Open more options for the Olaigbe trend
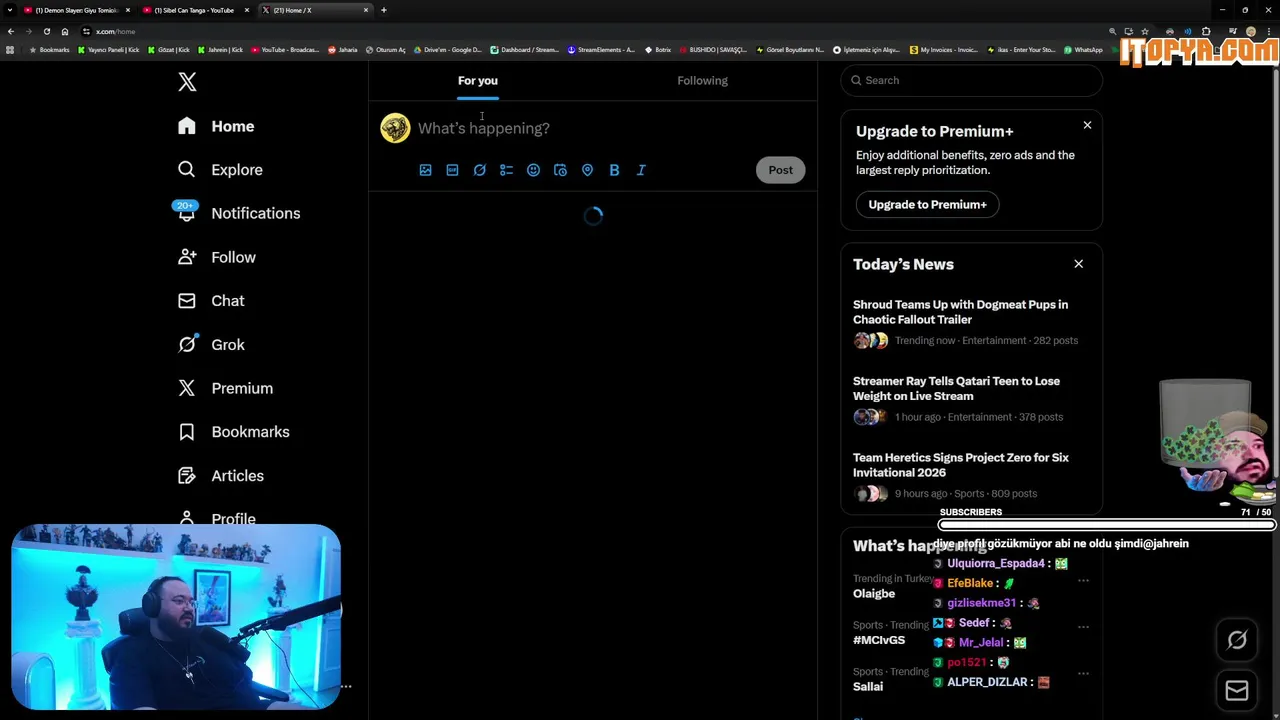The image size is (1280, 720). point(1083,580)
